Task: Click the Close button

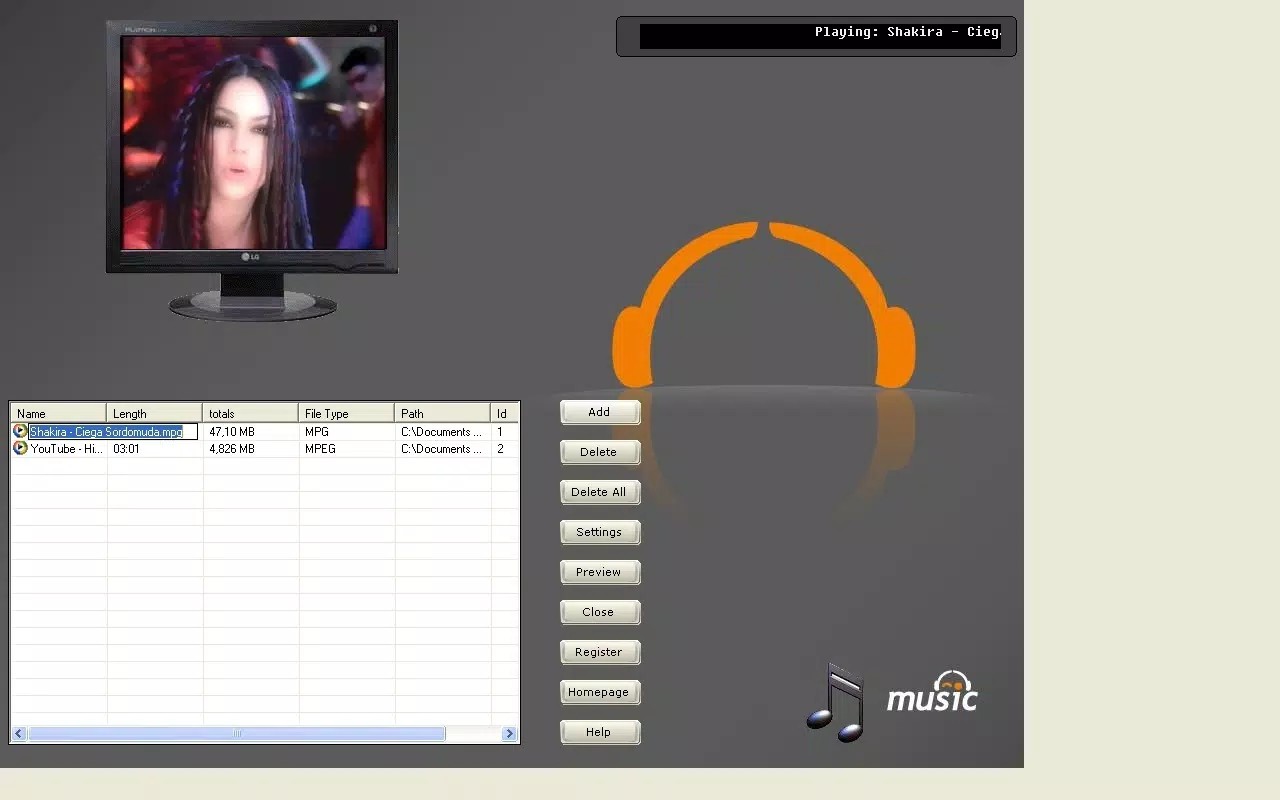Action: [599, 612]
